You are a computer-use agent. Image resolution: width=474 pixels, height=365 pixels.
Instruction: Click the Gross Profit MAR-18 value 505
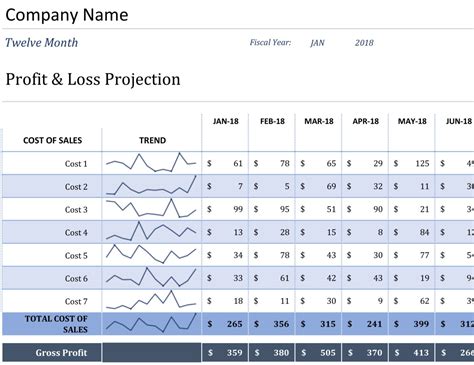328,352
